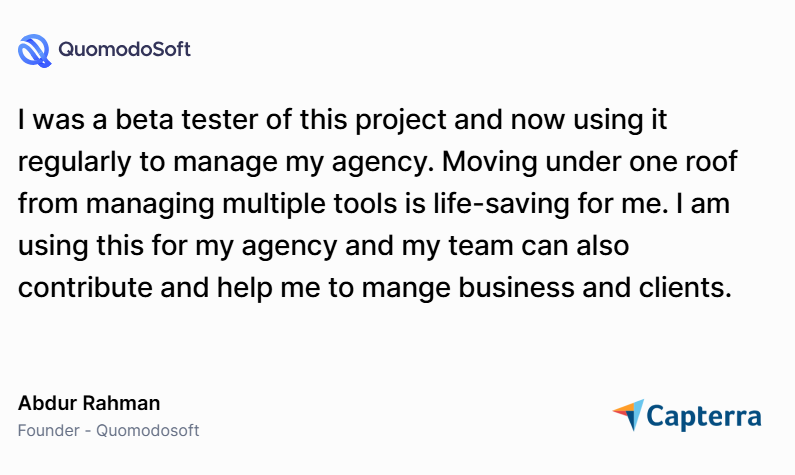Click the Capterra arrow logo icon
The image size is (795, 475).
629,415
